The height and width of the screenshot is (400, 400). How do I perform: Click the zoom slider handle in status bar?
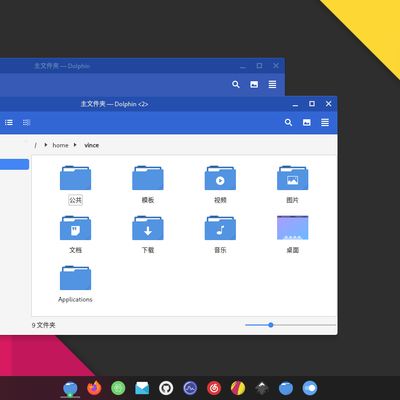tap(271, 325)
